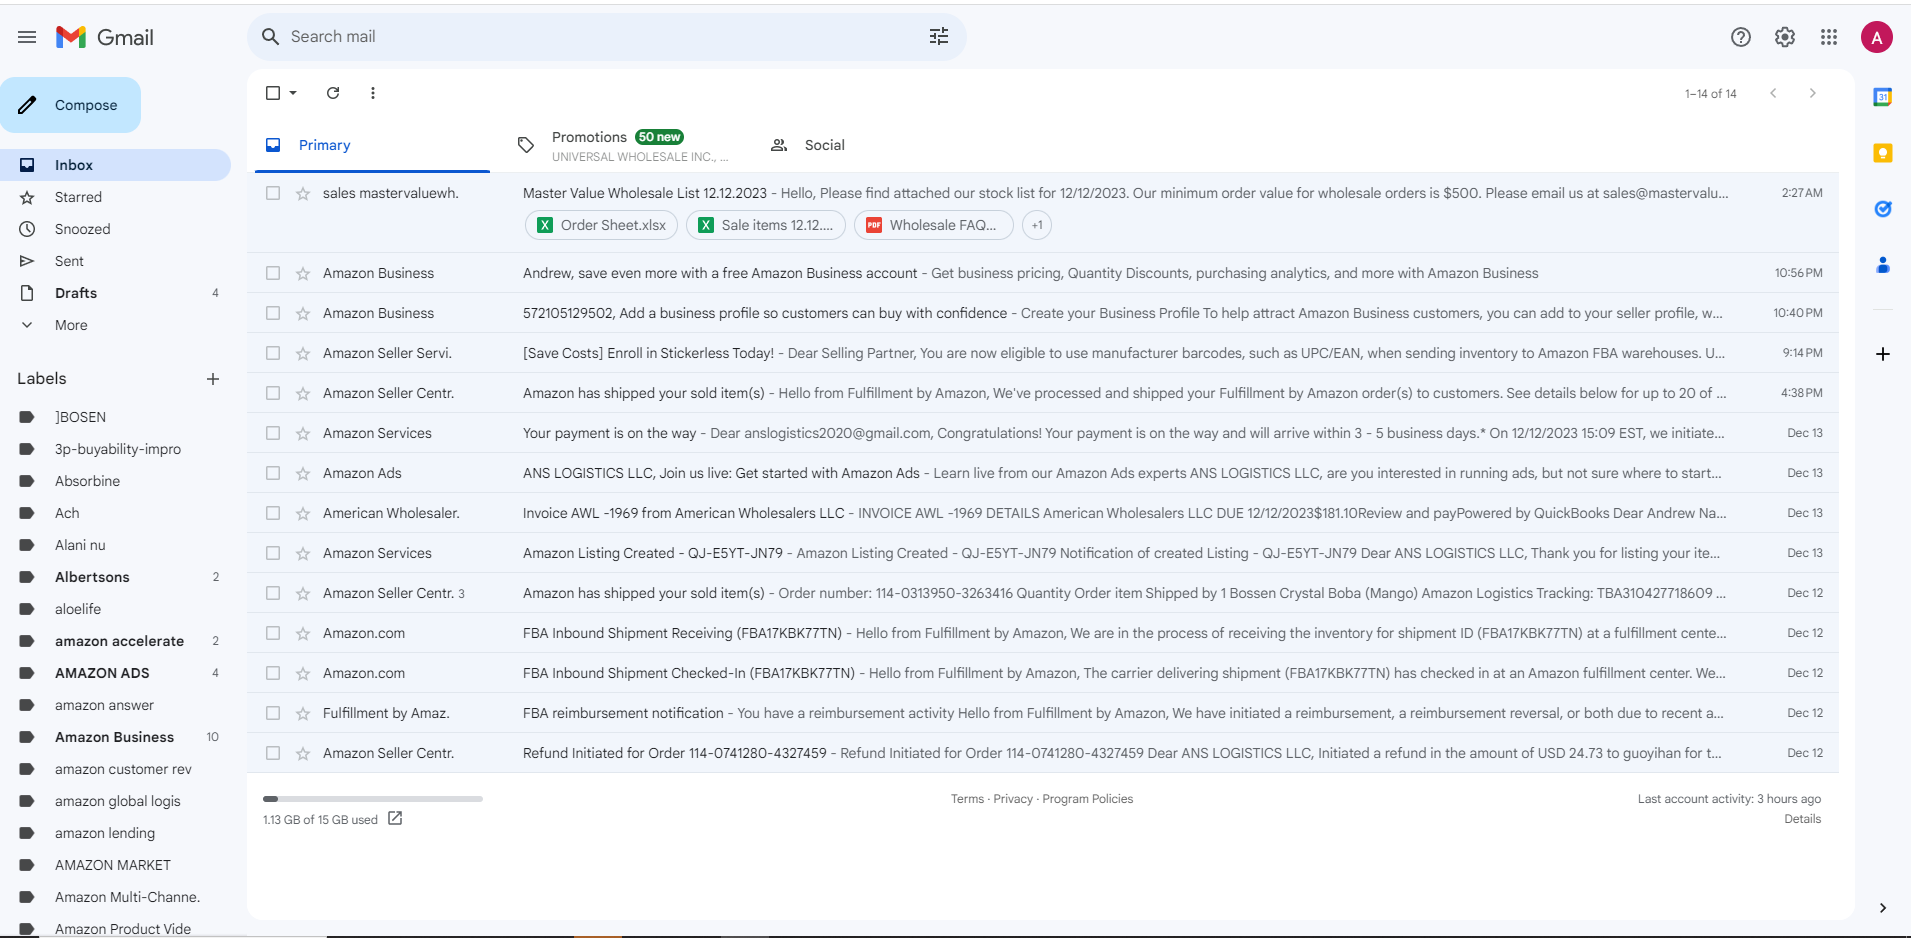Star the sales mastervaluewh email
The image size is (1911, 938).
pyautogui.click(x=303, y=193)
